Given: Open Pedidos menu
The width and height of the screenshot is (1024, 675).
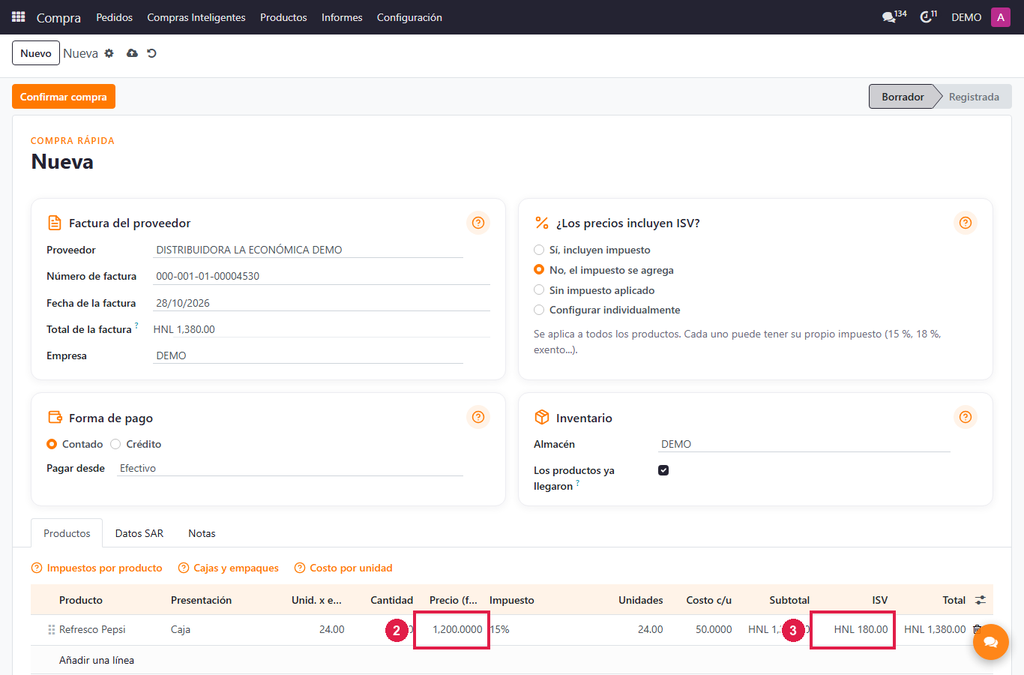Looking at the screenshot, I should tap(114, 17).
